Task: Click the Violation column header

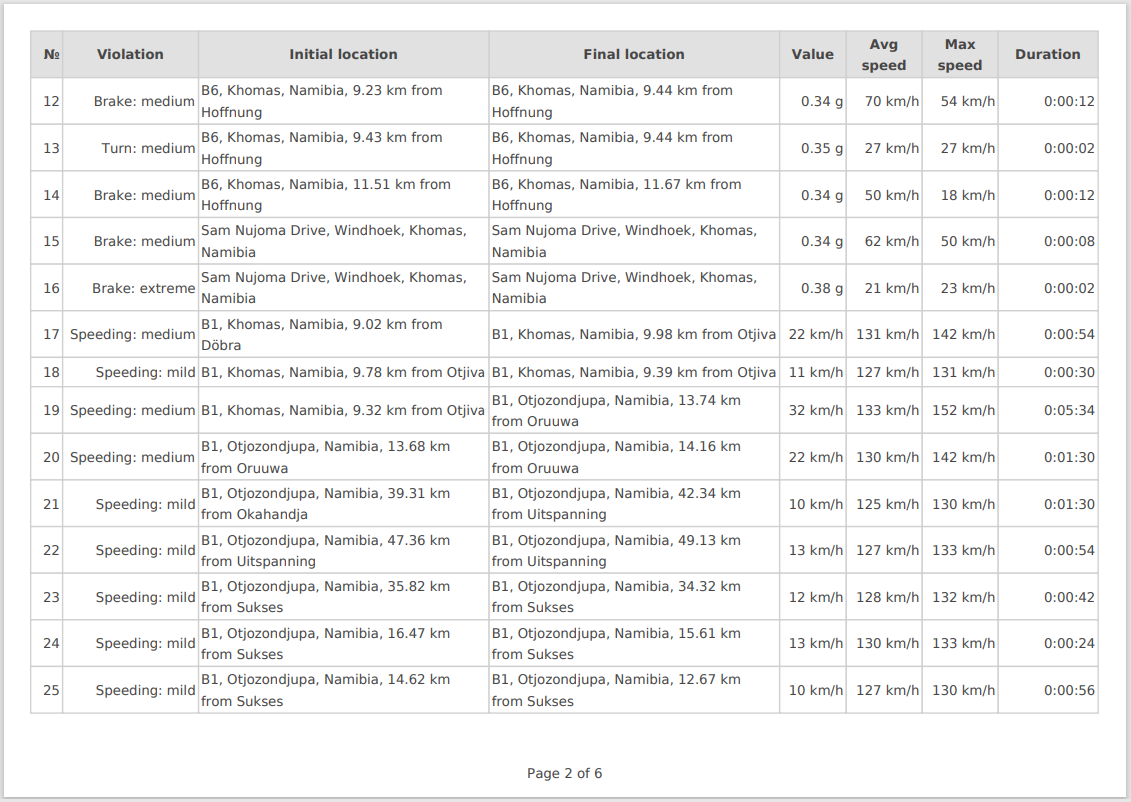Action: coord(130,55)
